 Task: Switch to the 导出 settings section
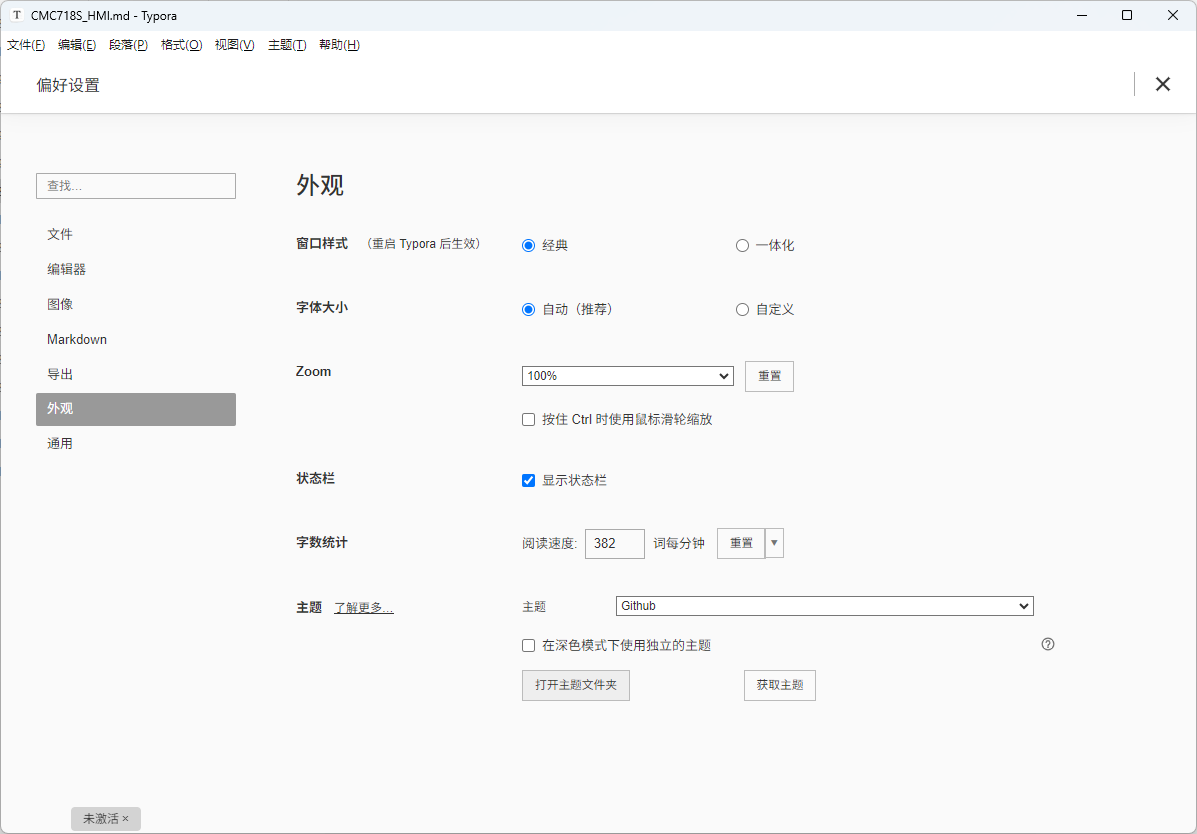(60, 373)
